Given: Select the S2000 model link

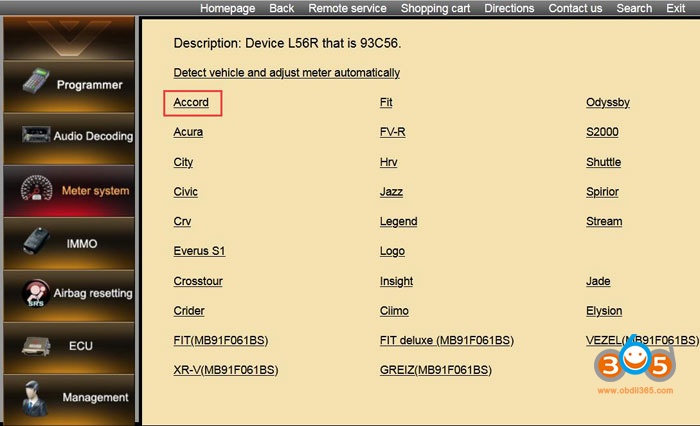Looking at the screenshot, I should [x=602, y=132].
